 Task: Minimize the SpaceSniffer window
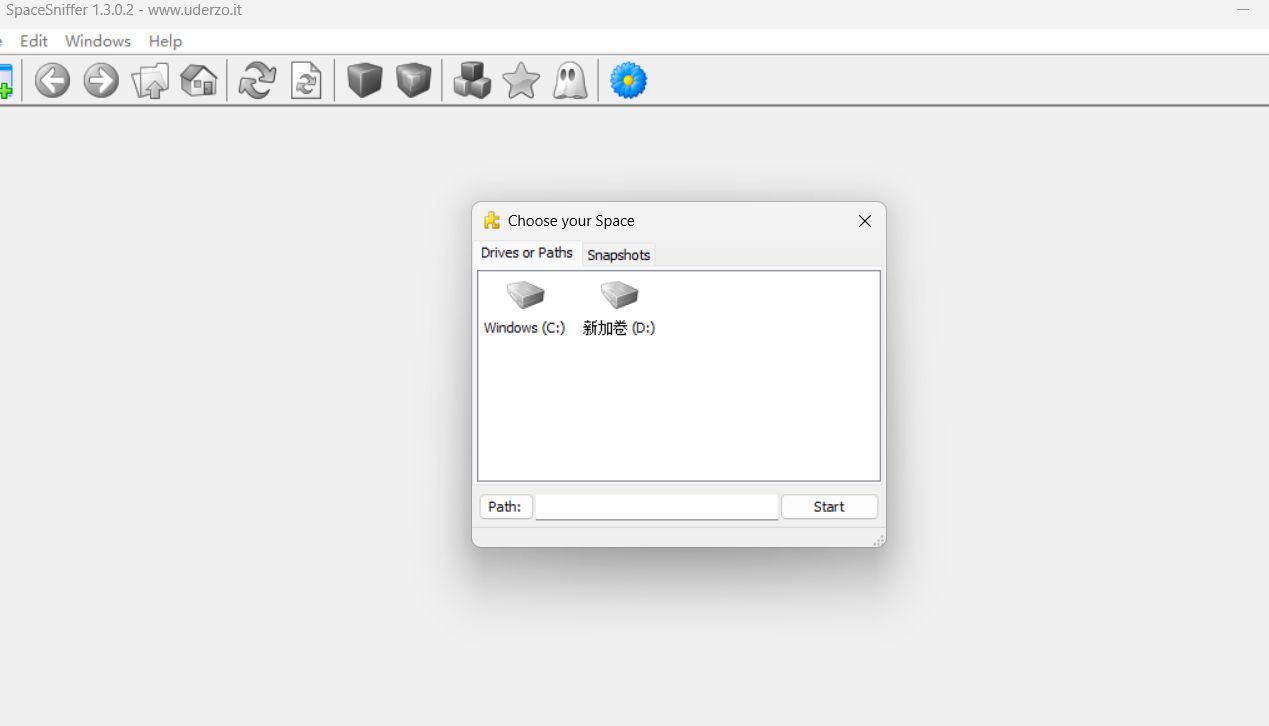pyautogui.click(x=1243, y=10)
